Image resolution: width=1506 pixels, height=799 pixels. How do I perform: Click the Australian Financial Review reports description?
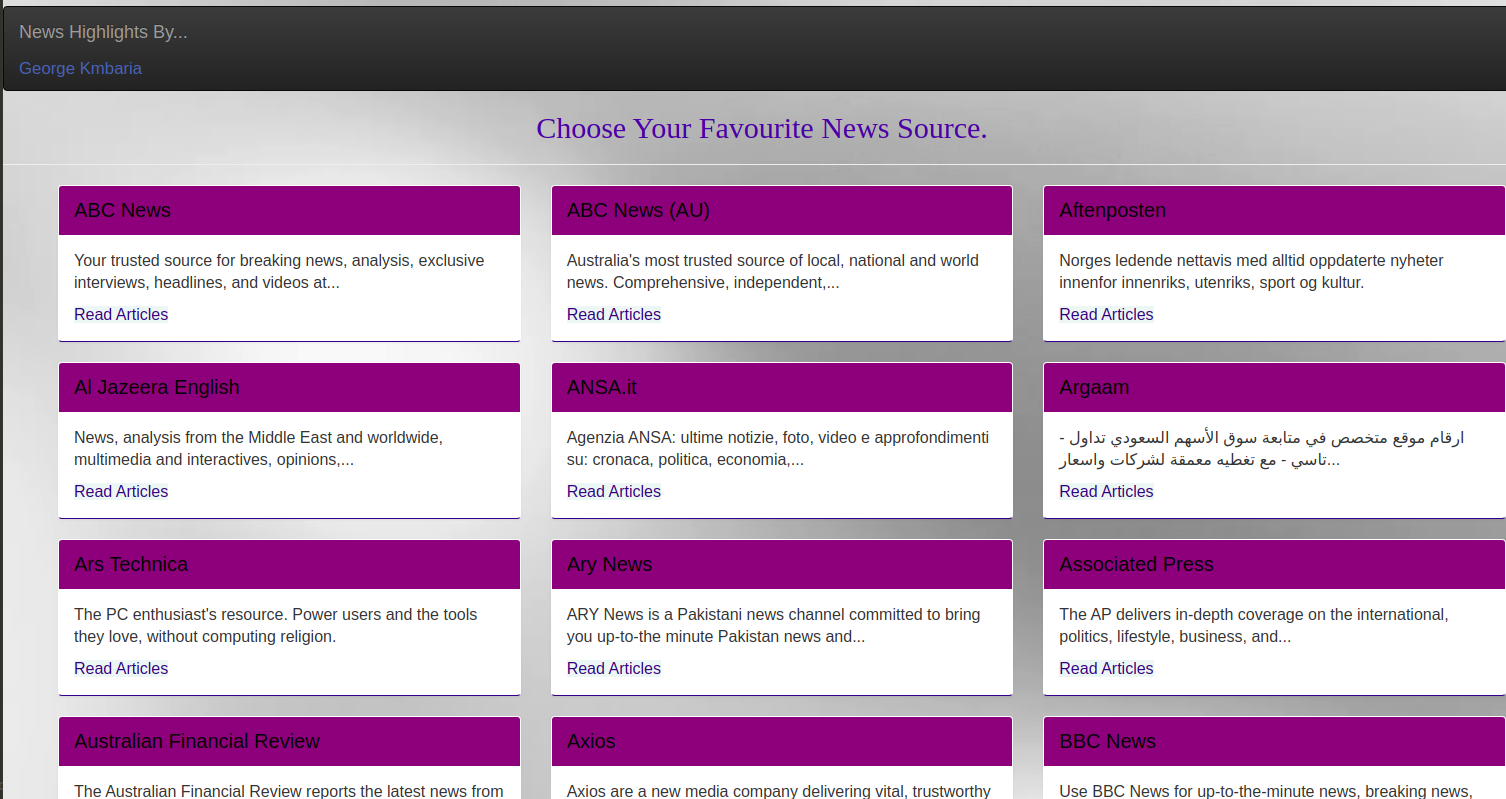(x=289, y=791)
